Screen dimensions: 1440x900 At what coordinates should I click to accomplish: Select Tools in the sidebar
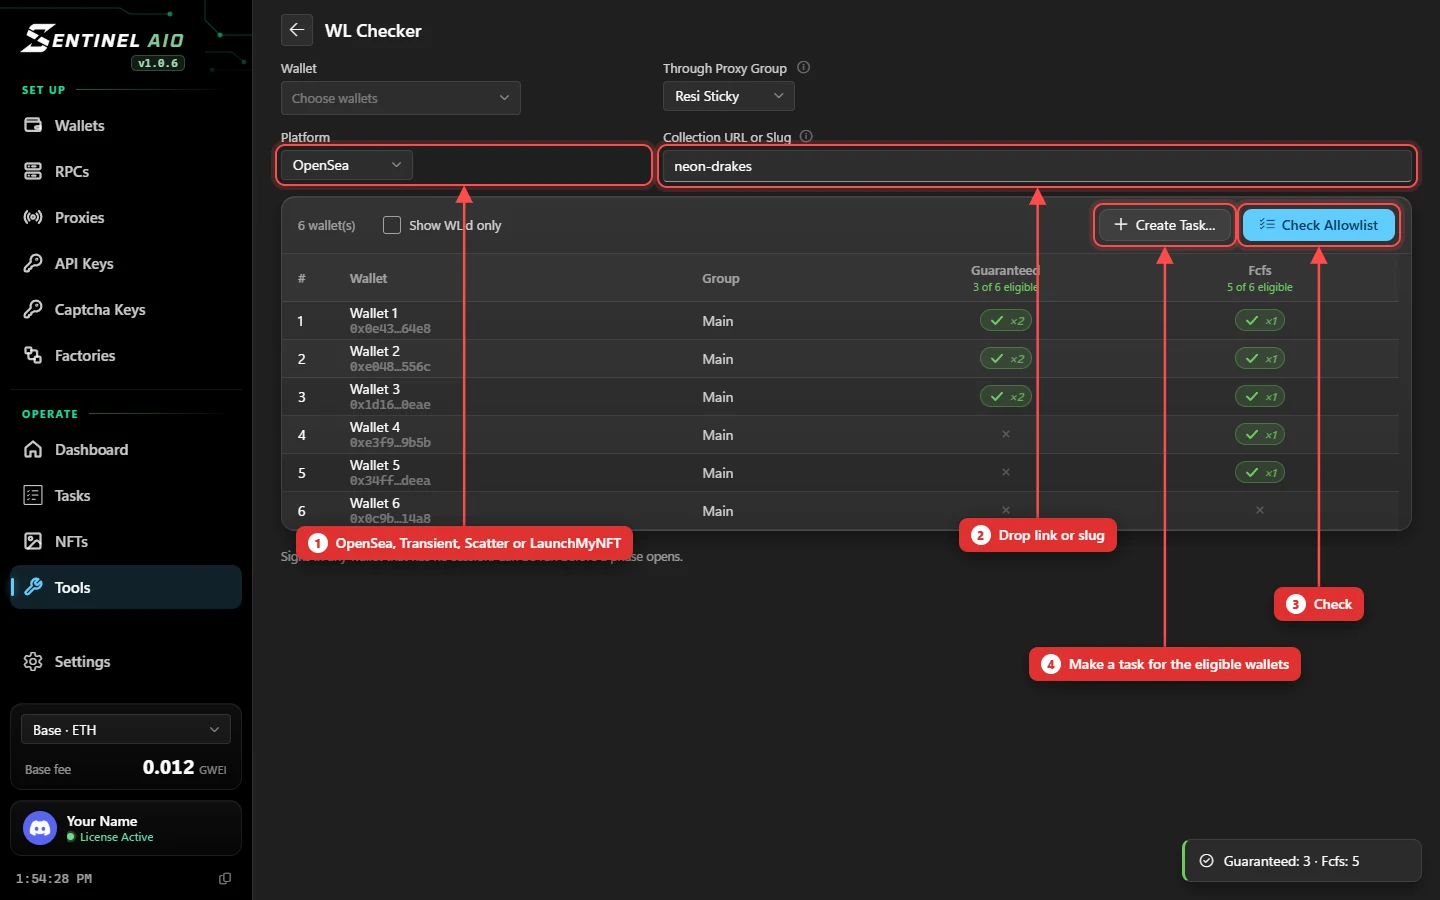(x=126, y=587)
